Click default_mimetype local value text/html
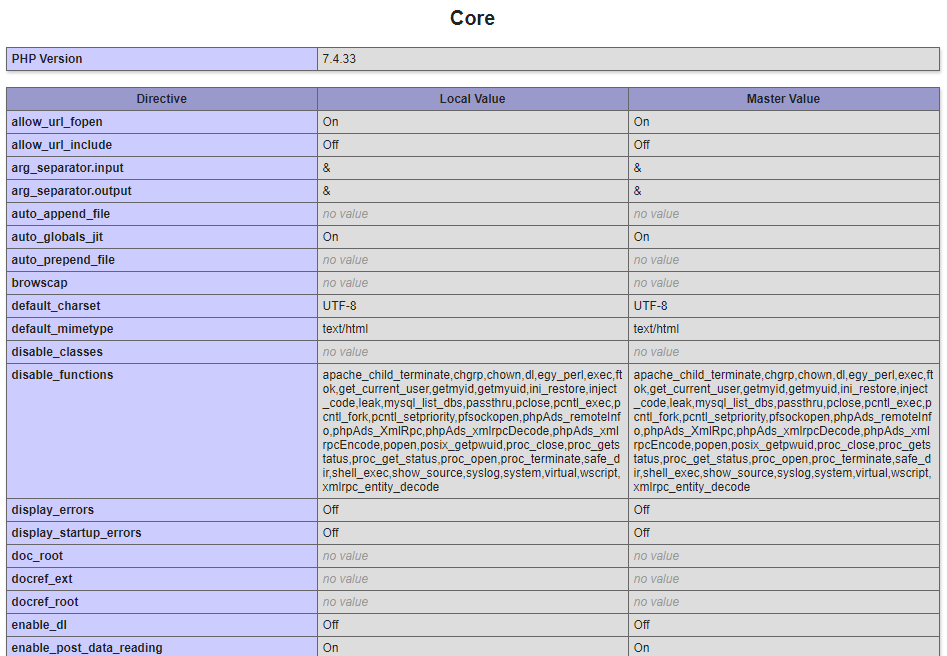The height and width of the screenshot is (656, 947). point(345,329)
